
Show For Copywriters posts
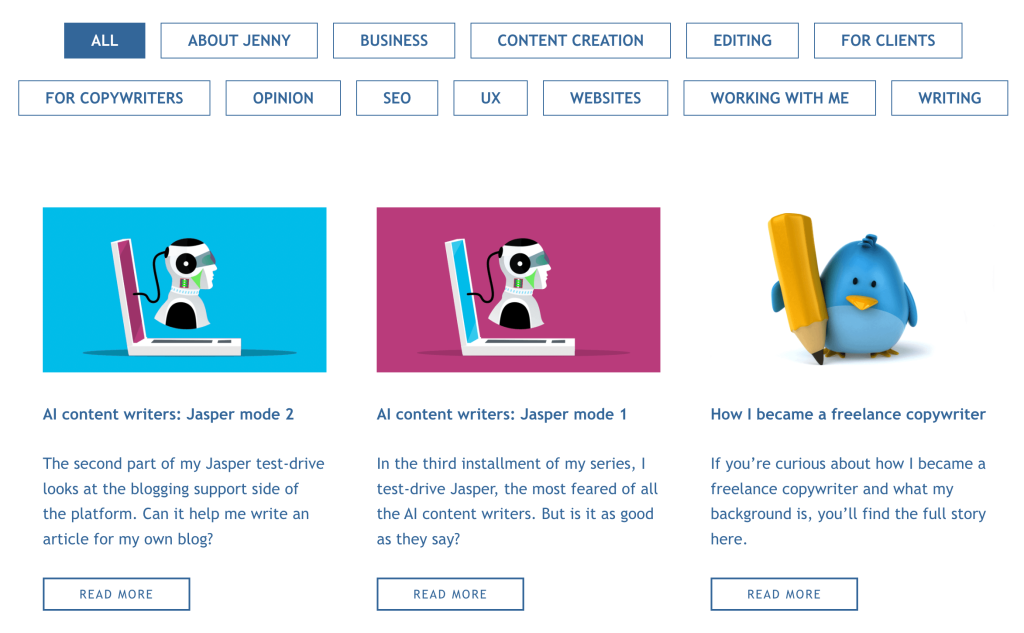(x=114, y=98)
